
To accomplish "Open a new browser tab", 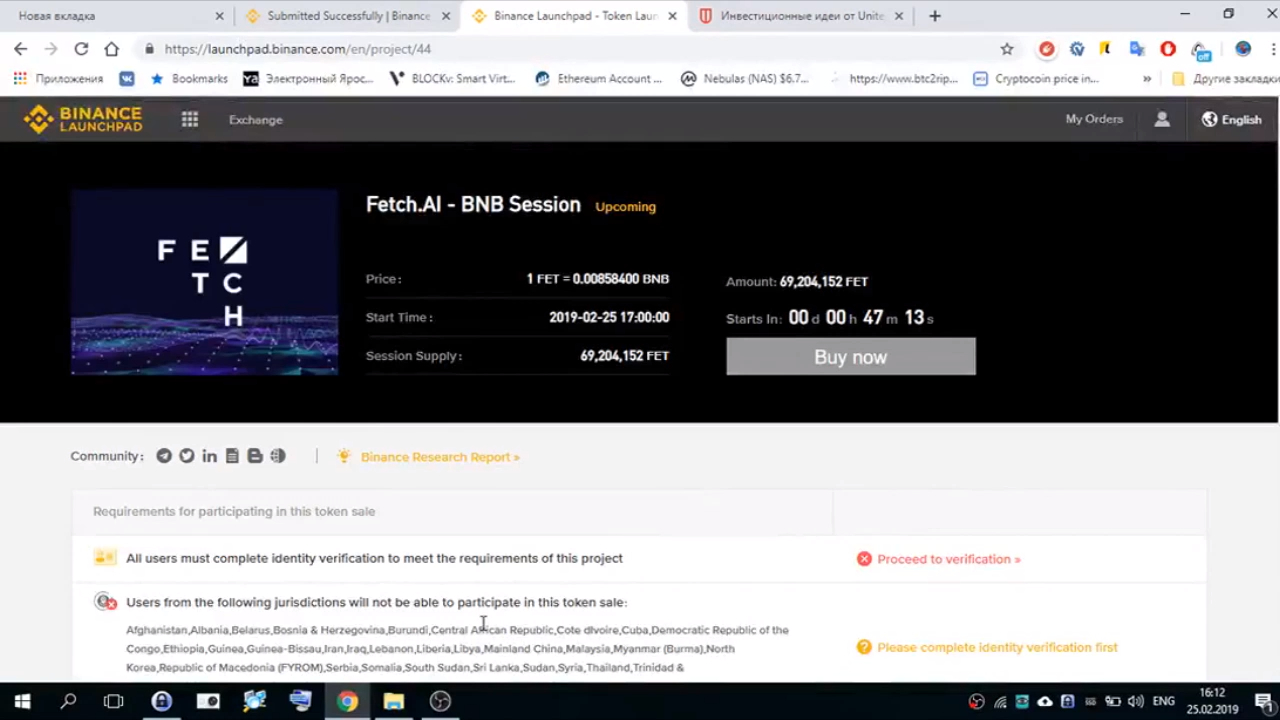I will coord(934,16).
